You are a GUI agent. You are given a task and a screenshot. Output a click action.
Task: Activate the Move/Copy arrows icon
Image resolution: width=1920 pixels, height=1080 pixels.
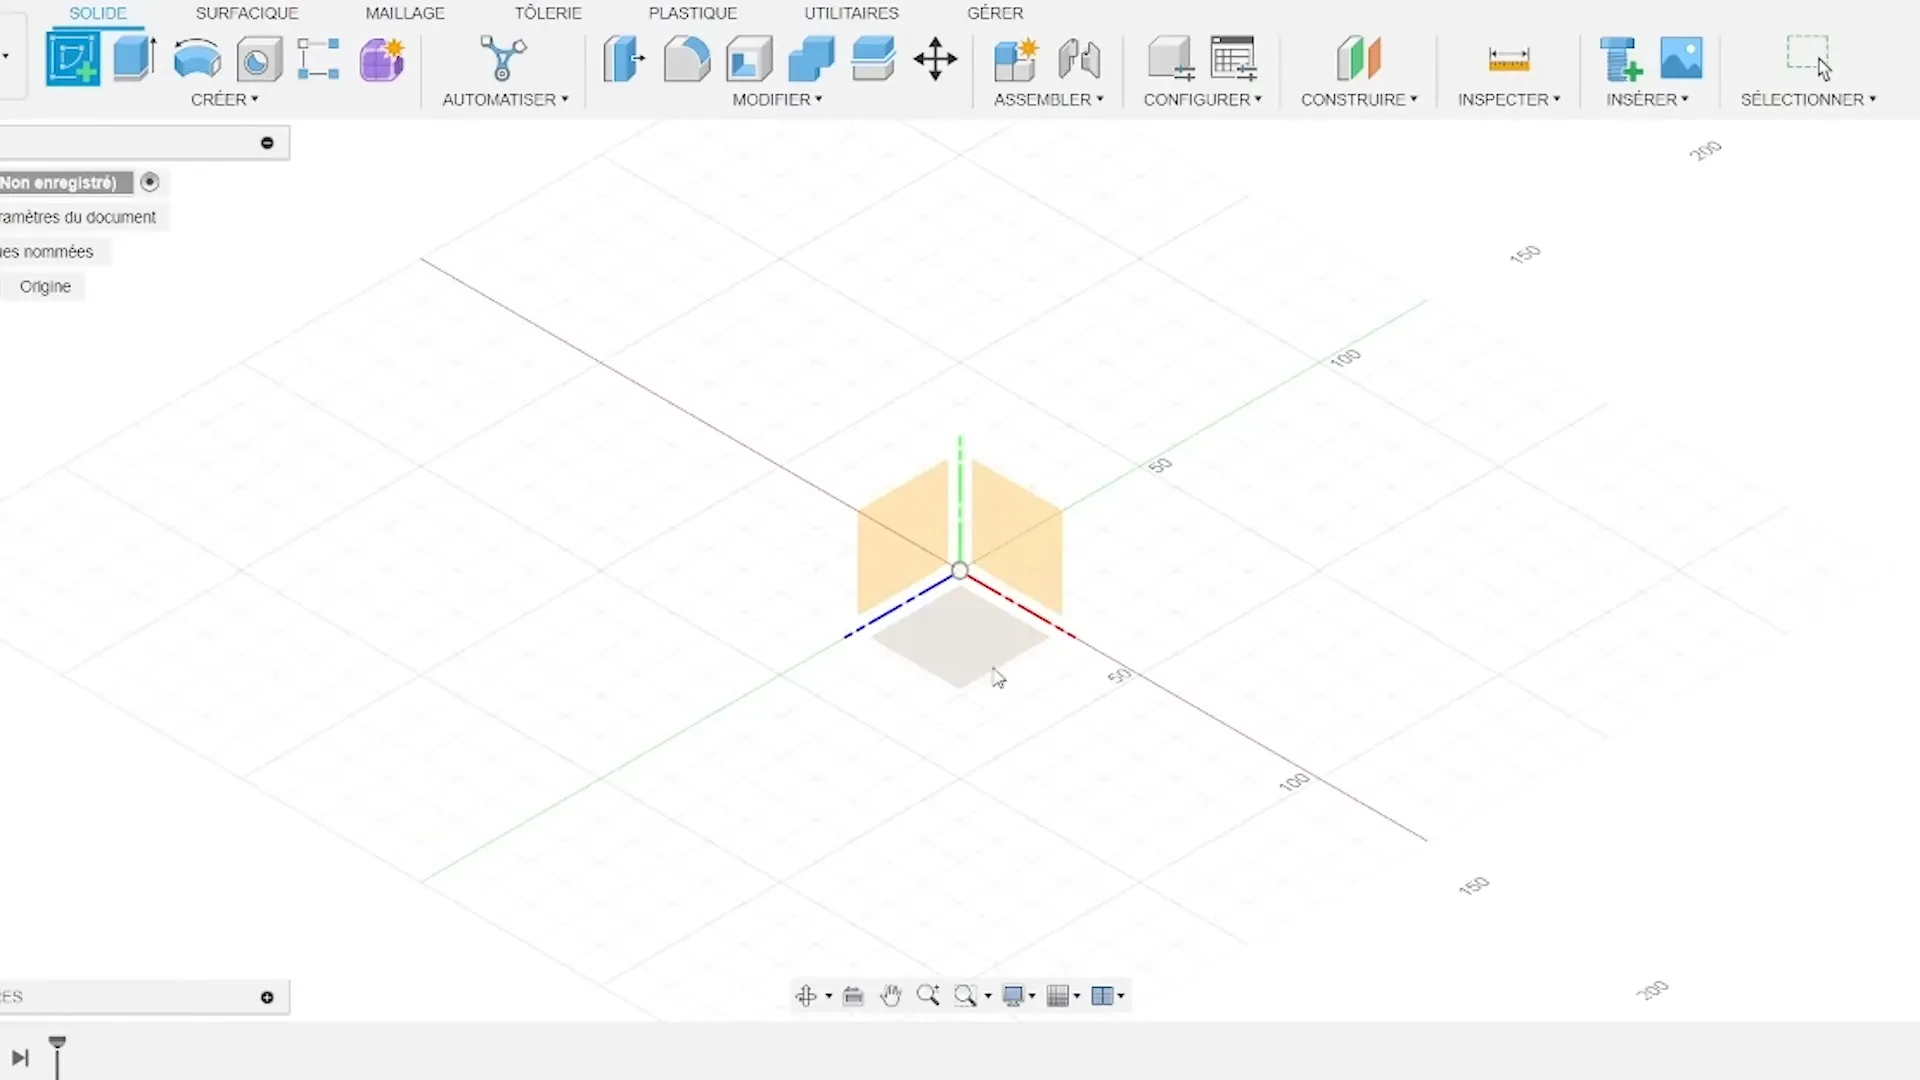point(935,59)
